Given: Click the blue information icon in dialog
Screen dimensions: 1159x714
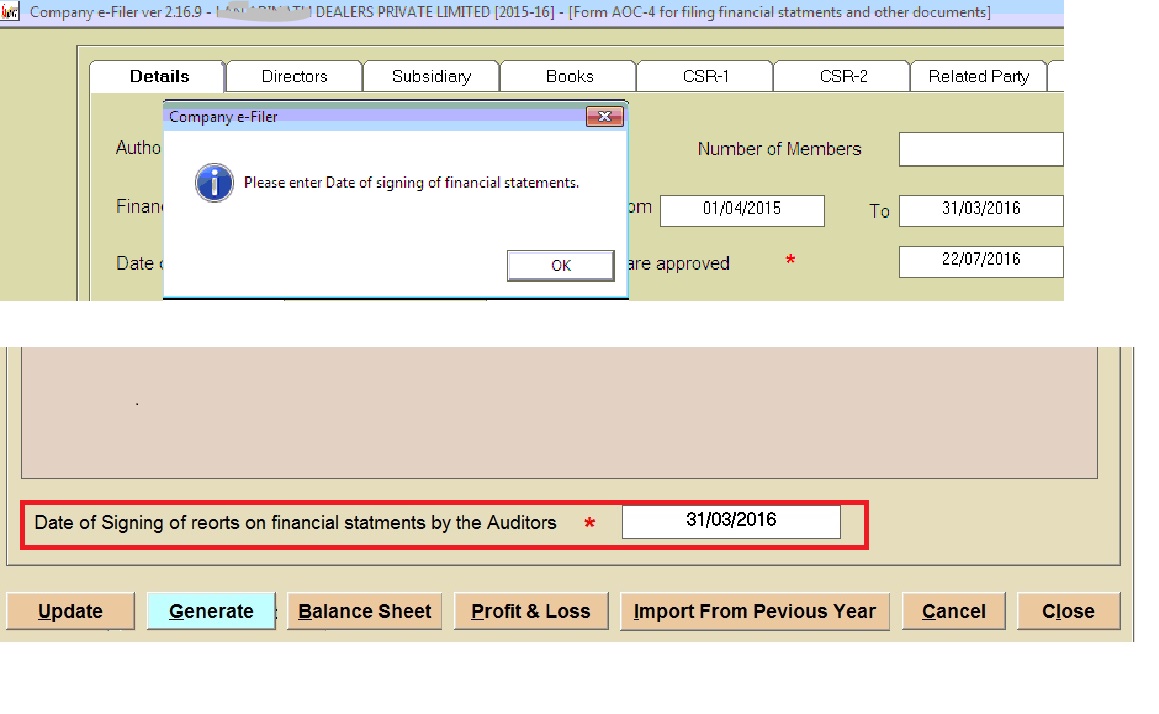Looking at the screenshot, I should [x=214, y=183].
